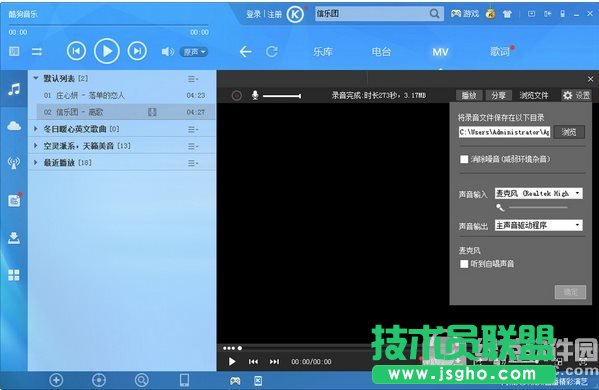The image size is (599, 390).
Task: Click the MV icon on 信乐团 row
Action: (x=152, y=112)
